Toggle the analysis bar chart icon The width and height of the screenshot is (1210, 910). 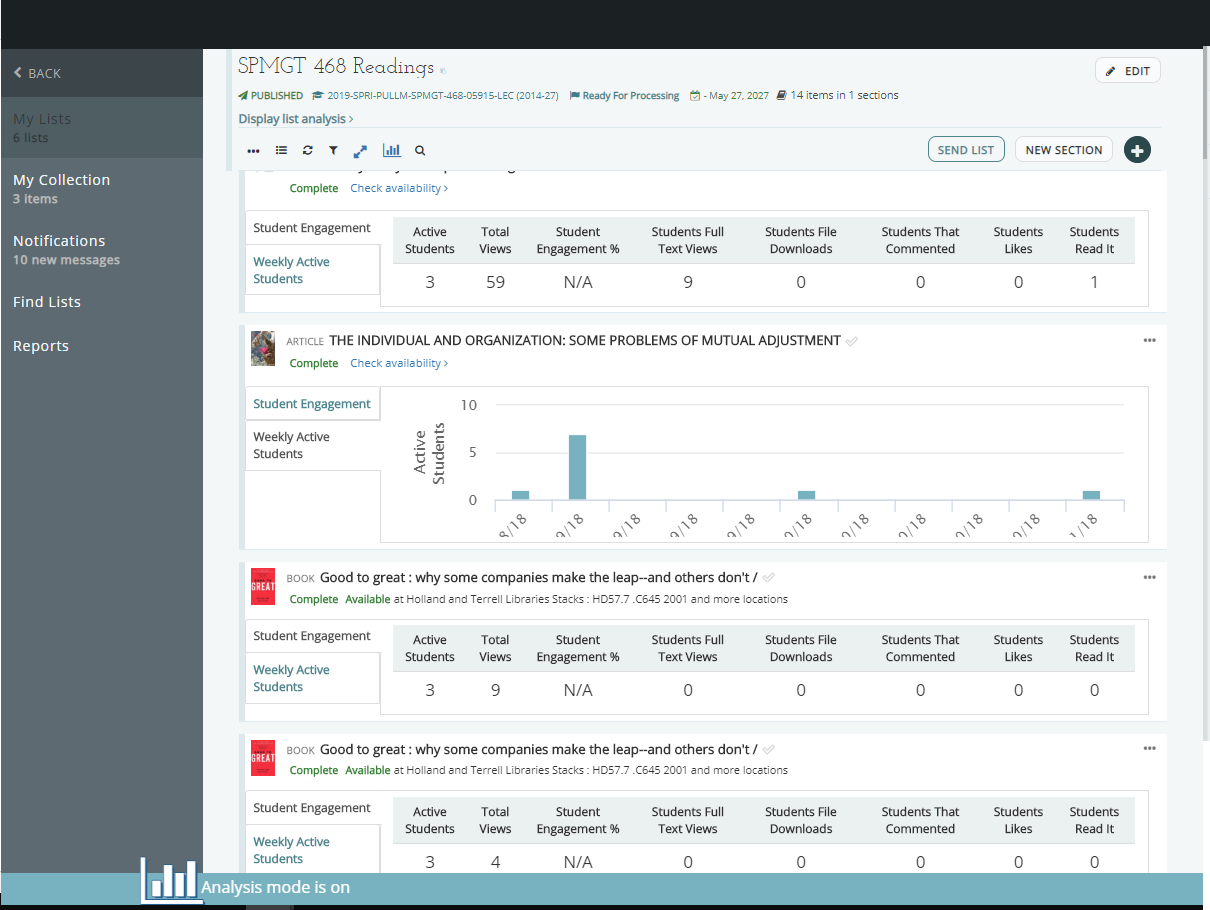coord(392,151)
